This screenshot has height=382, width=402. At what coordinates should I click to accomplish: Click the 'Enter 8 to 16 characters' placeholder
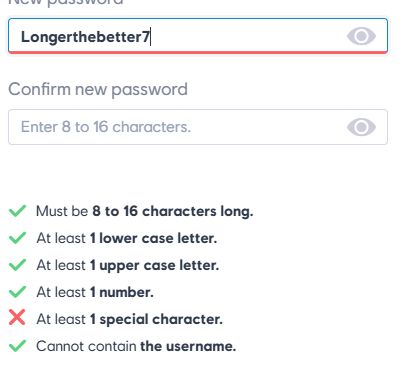[106, 127]
